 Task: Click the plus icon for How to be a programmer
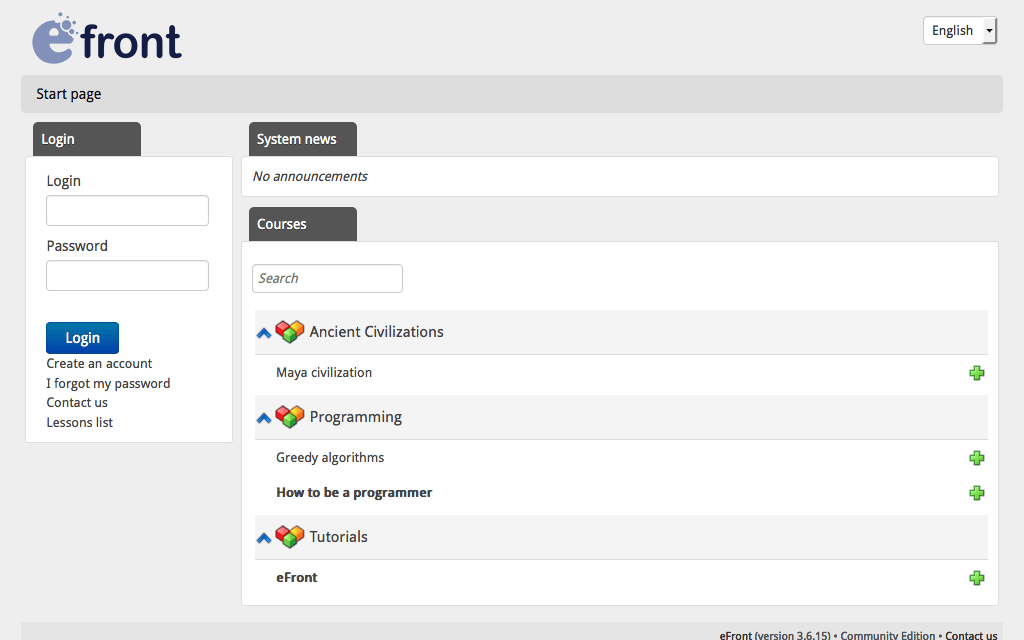point(977,493)
